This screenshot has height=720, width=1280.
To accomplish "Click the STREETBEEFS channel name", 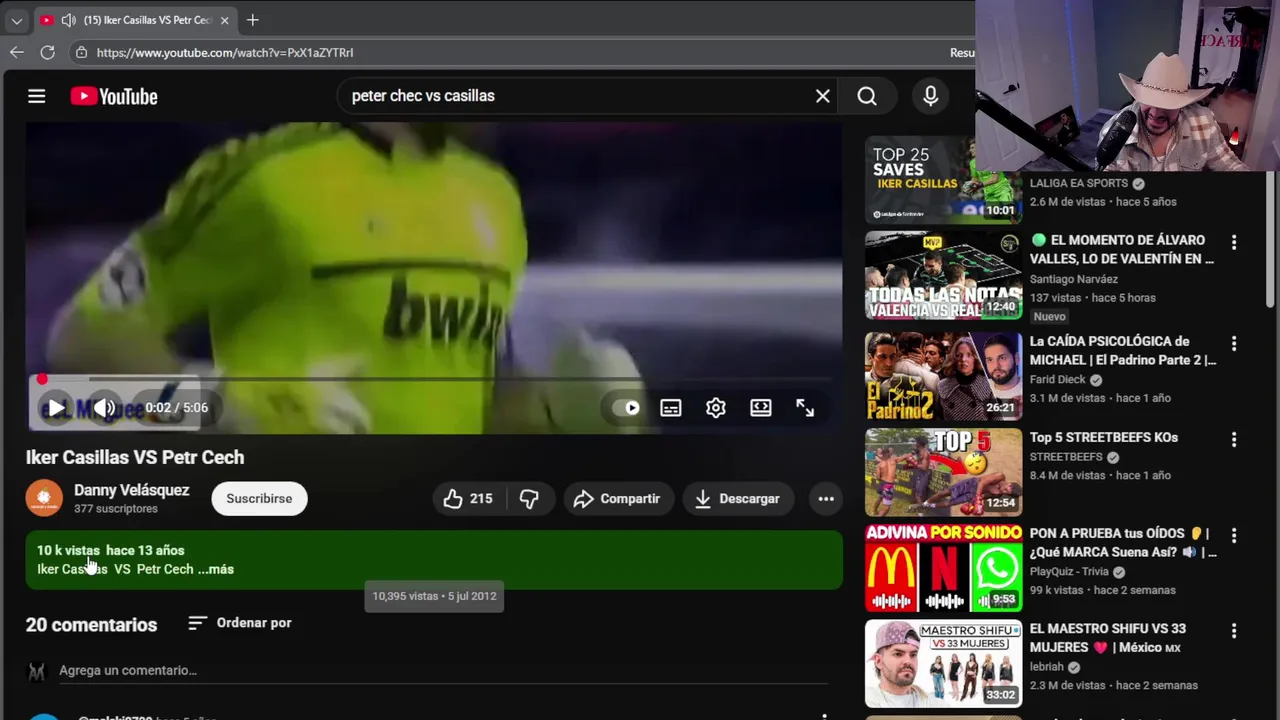I will (1066, 457).
